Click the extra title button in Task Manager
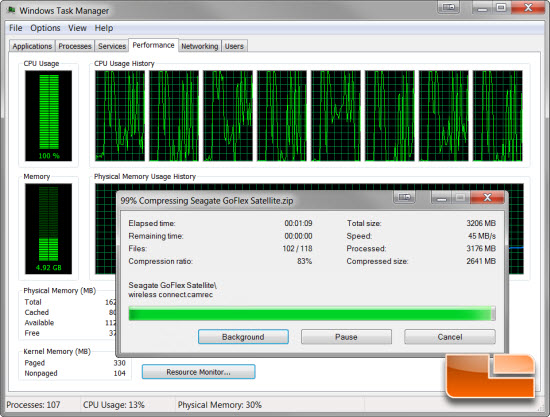 point(448,7)
